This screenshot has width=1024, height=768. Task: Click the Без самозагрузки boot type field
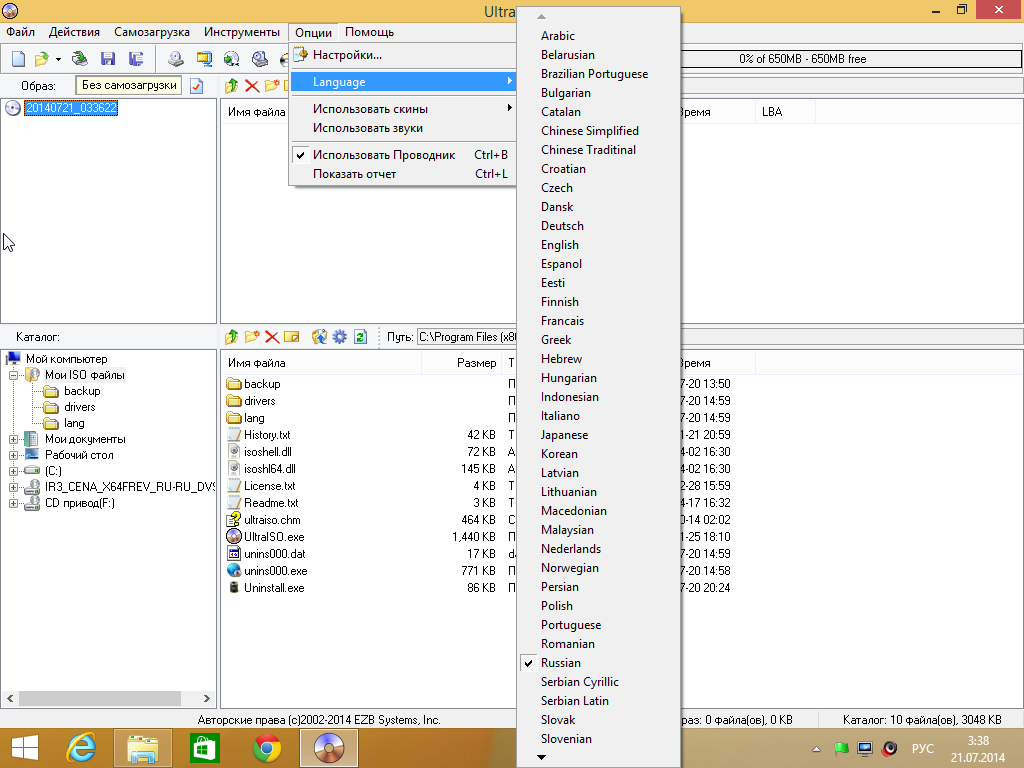[x=129, y=86]
